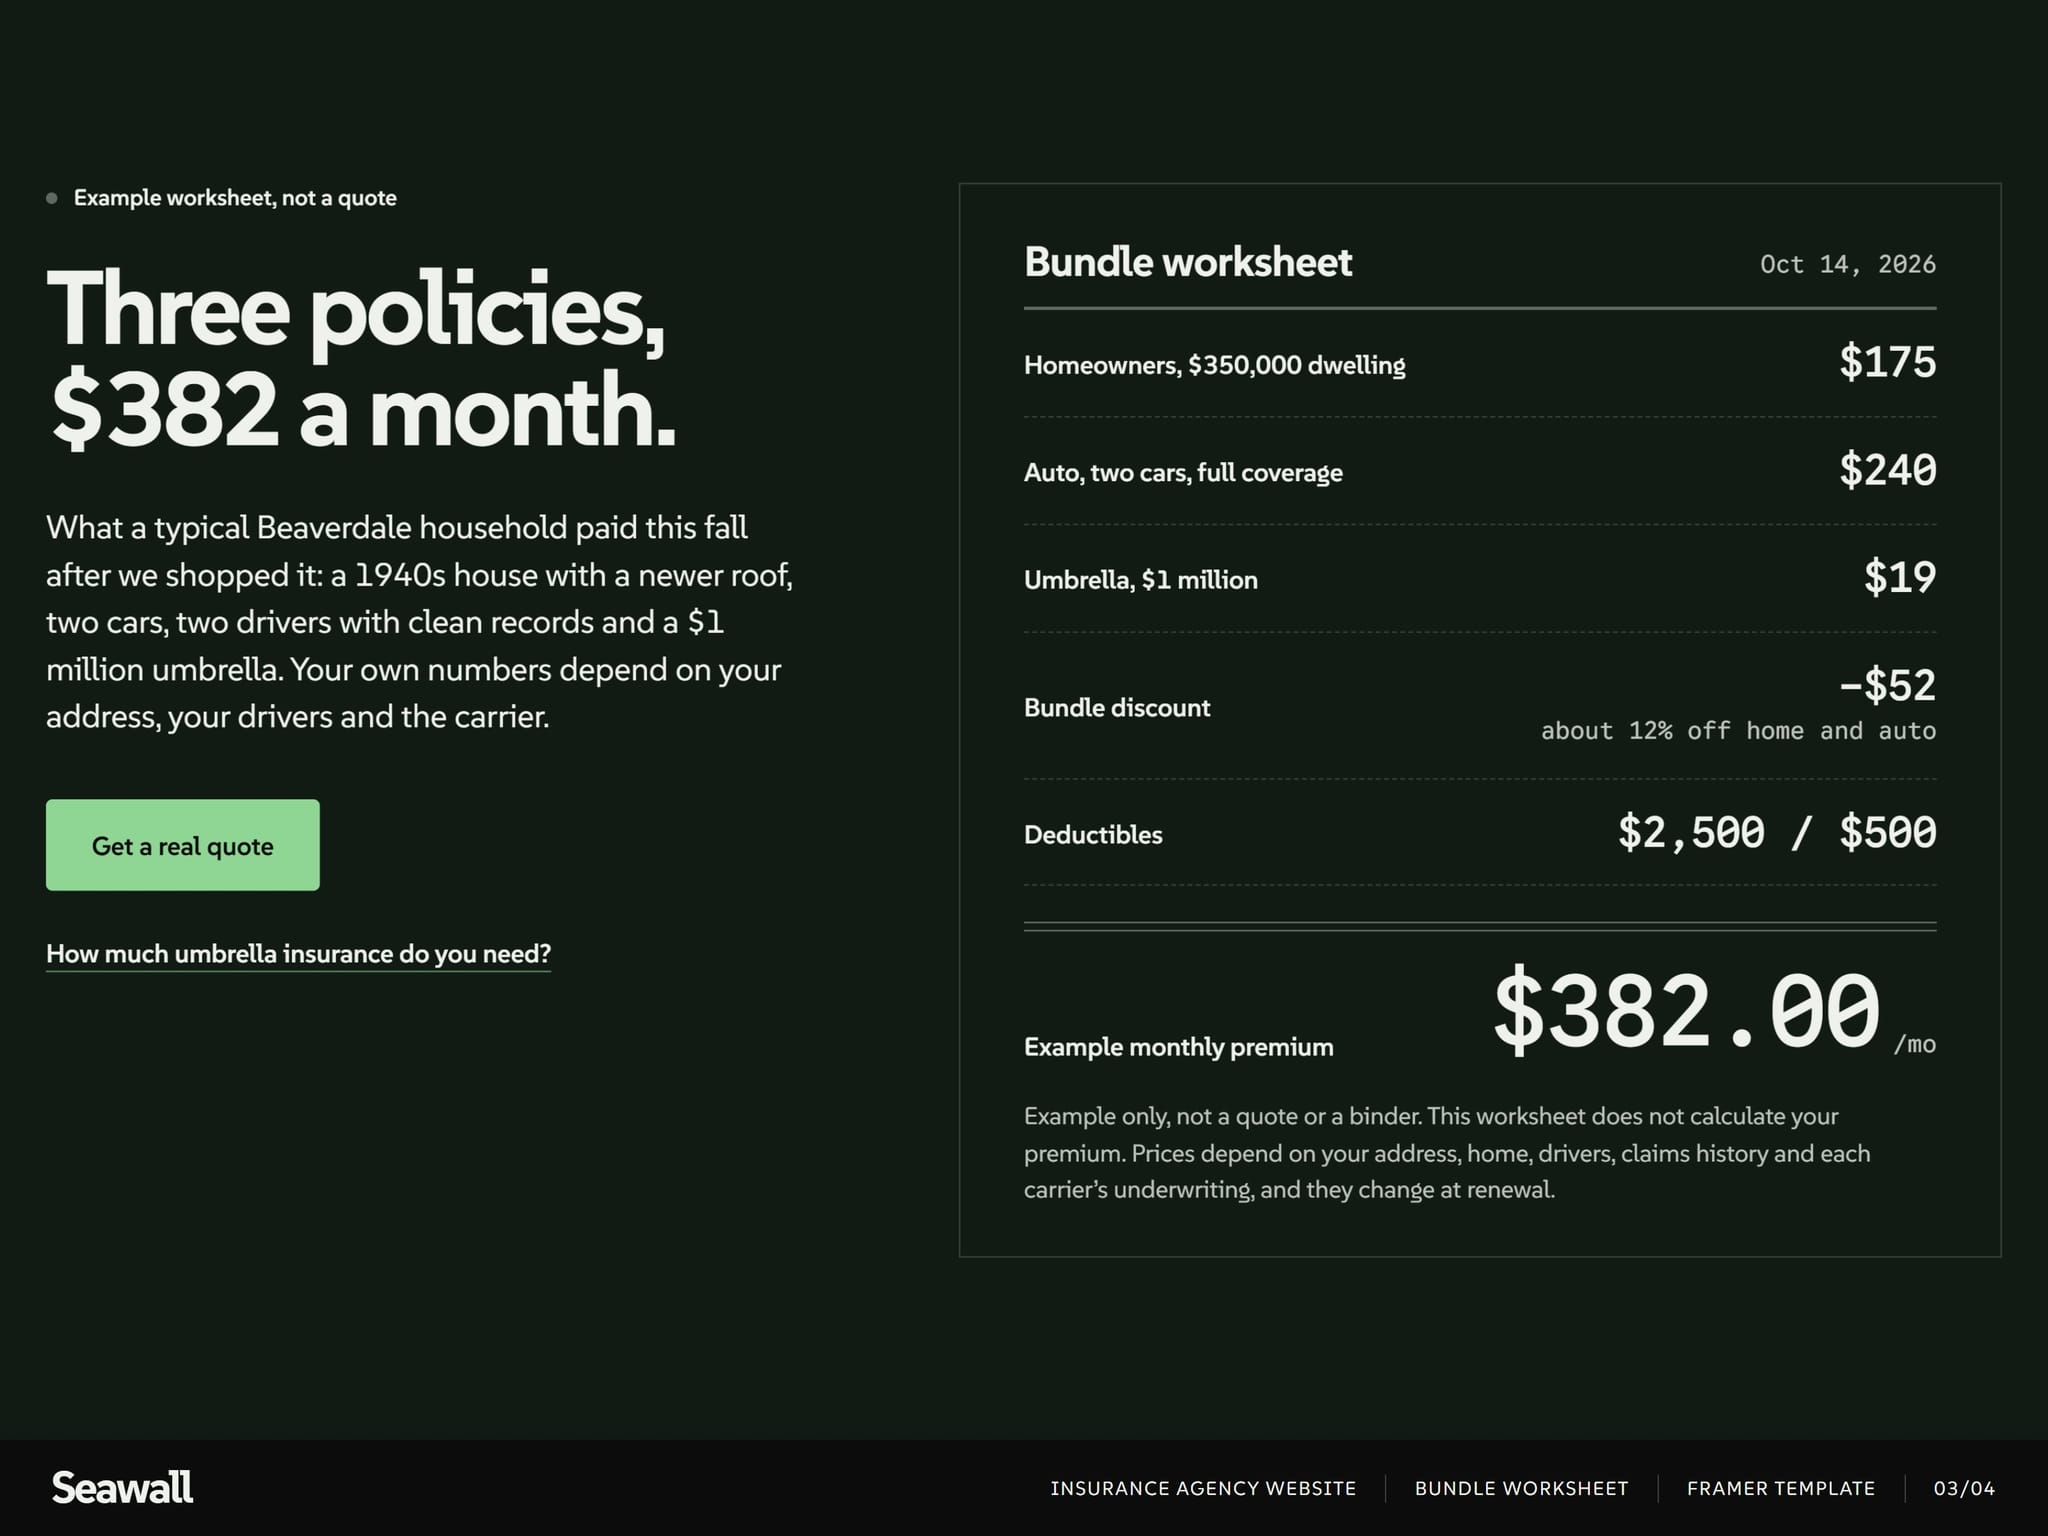The height and width of the screenshot is (1536, 2048).
Task: Select the Umbrella $1 million row
Action: coord(1480,579)
